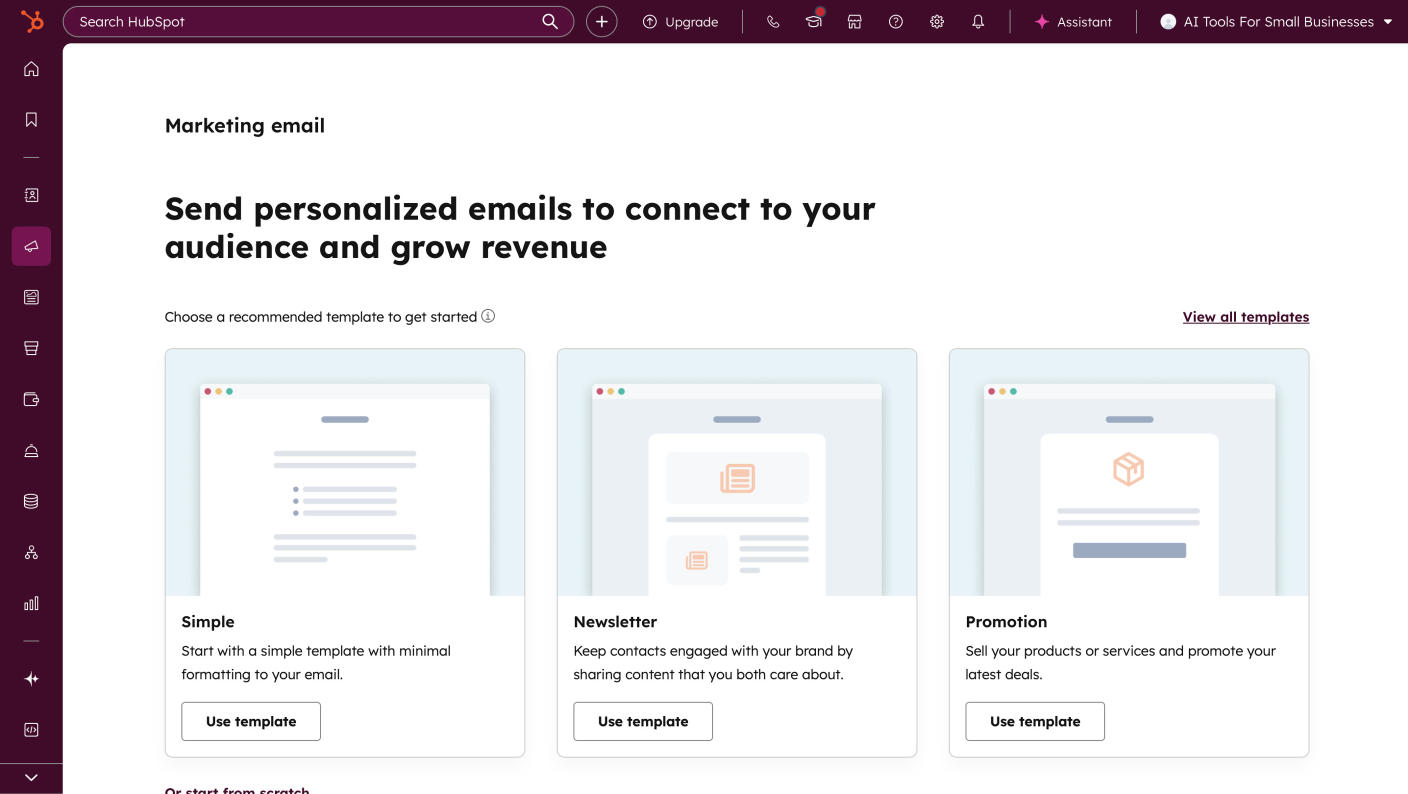The height and width of the screenshot is (794, 1408).
Task: Open Bookmarks from the sidebar
Action: click(x=31, y=118)
